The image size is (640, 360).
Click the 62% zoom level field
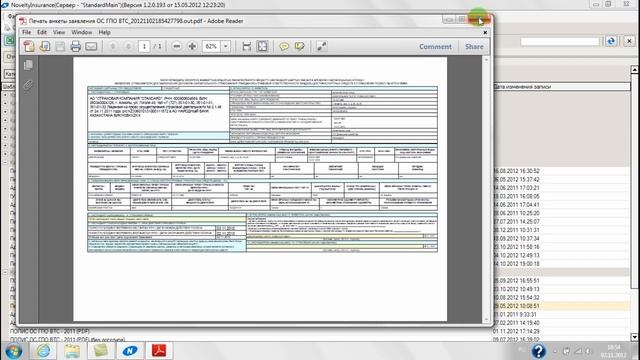(211, 47)
